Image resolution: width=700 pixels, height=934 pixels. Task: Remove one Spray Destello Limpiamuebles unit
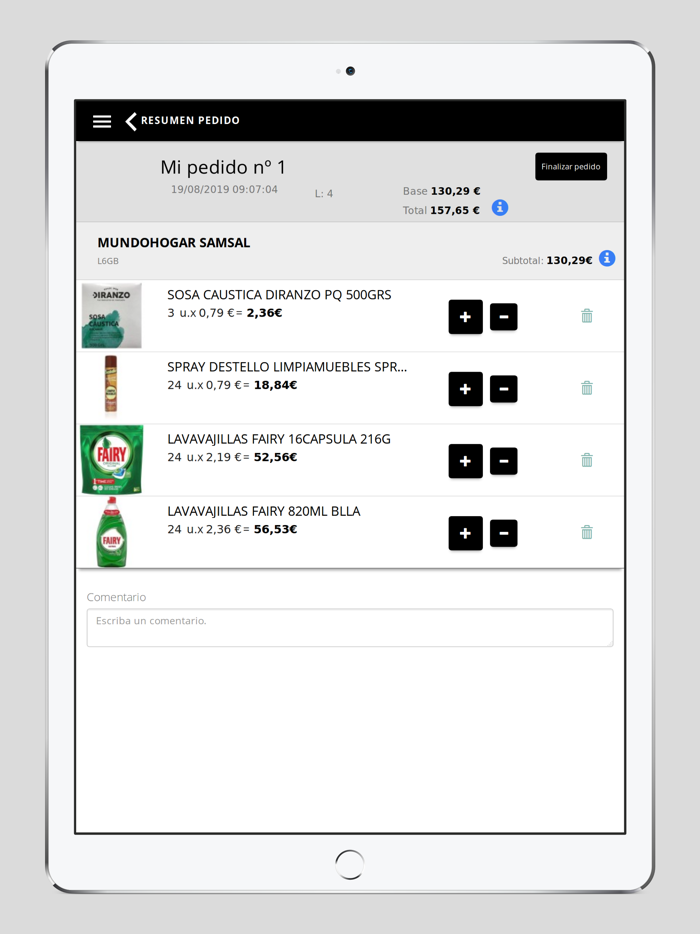503,389
